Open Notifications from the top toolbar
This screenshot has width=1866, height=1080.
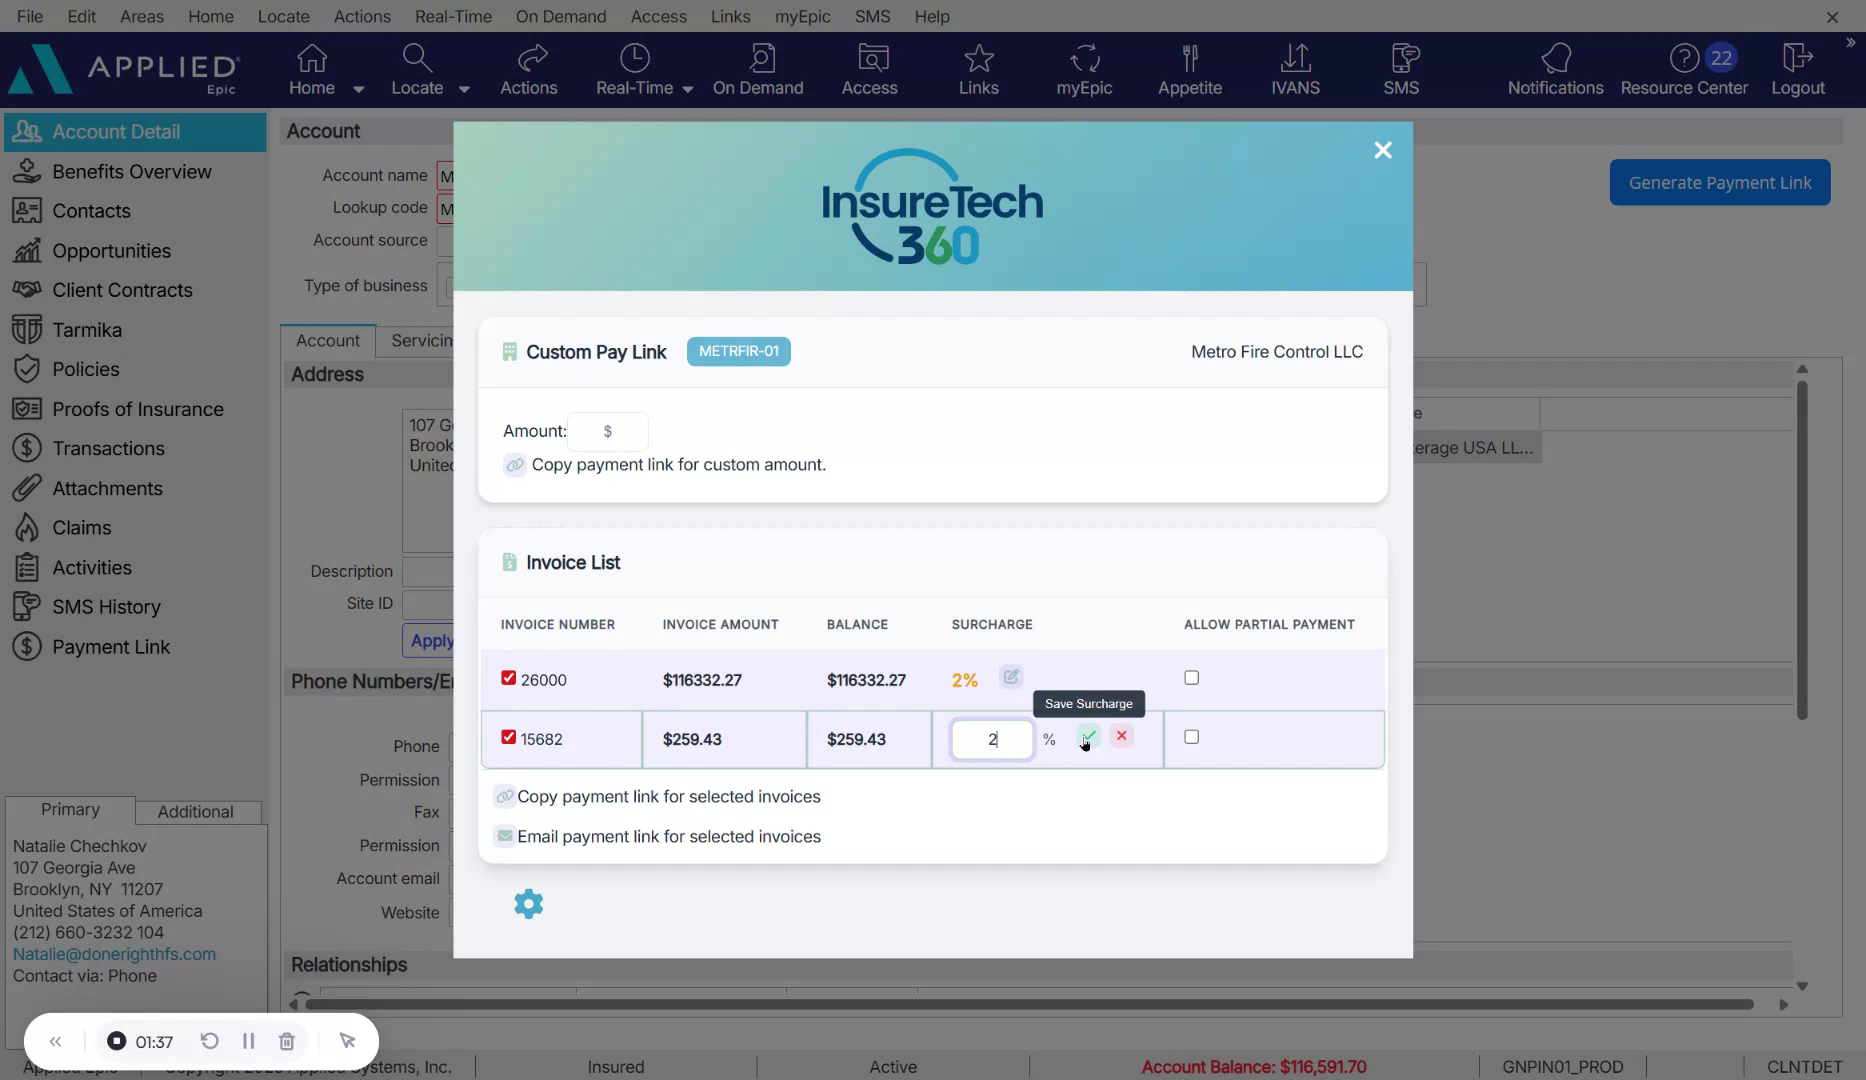coord(1553,67)
